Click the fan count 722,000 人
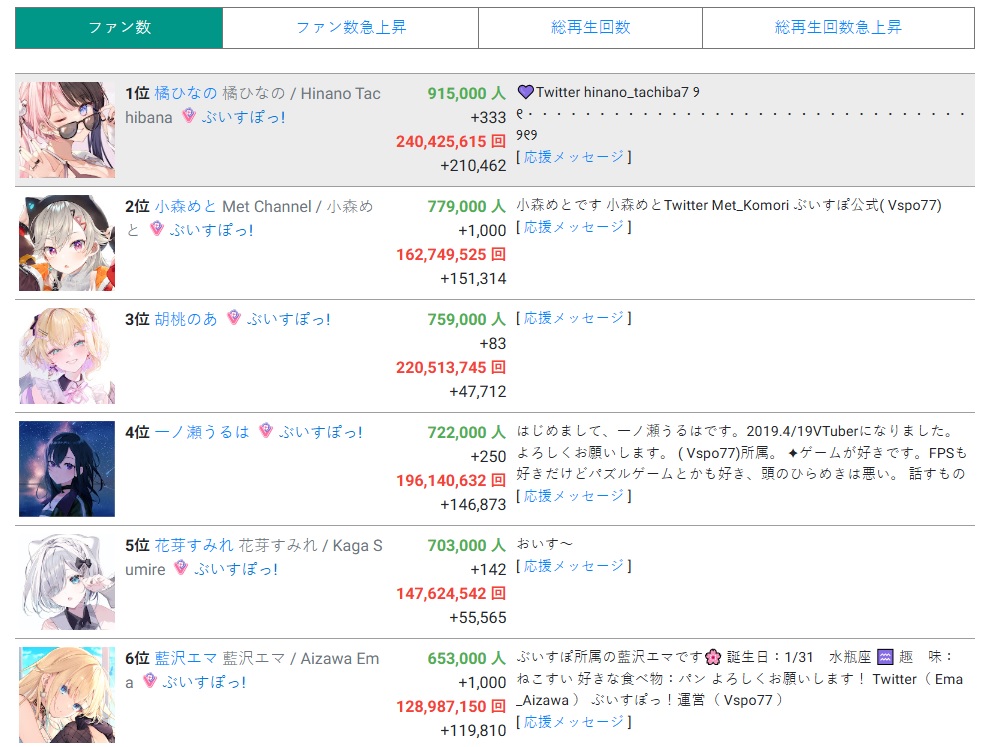 click(x=466, y=432)
